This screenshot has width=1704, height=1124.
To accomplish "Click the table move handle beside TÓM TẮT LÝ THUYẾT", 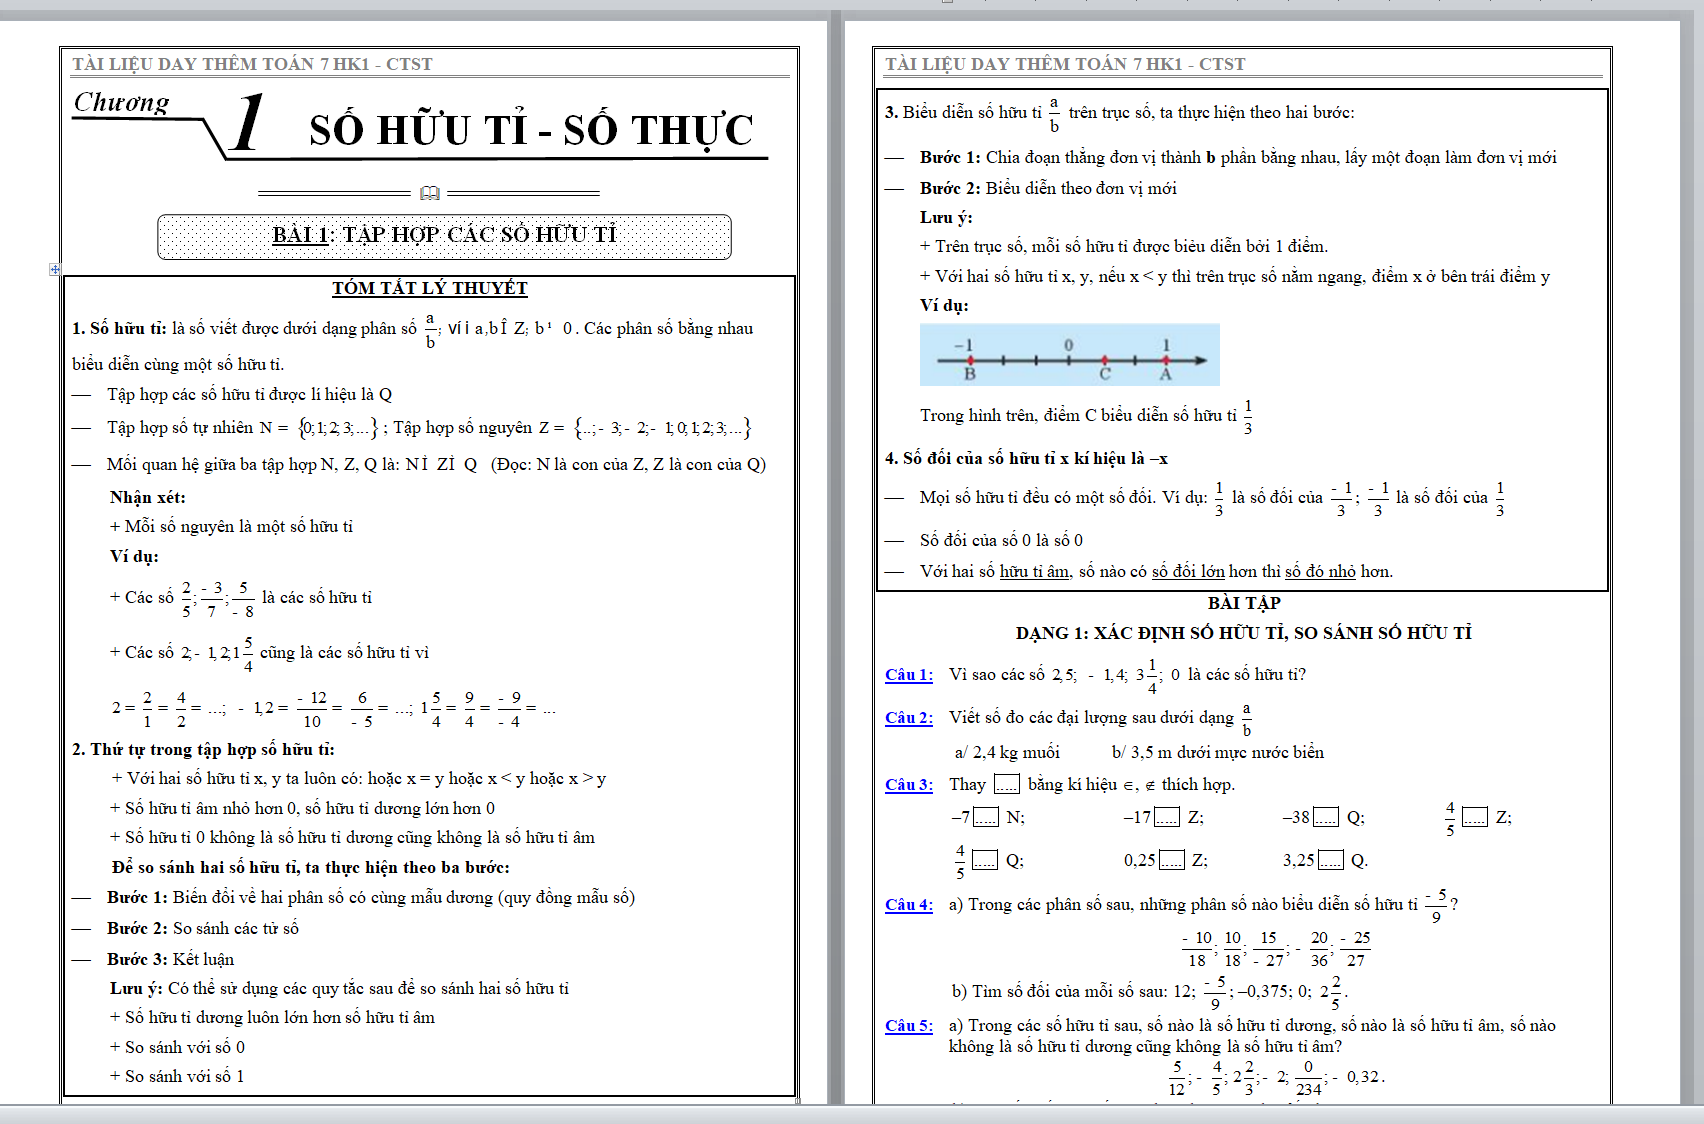I will coord(55,269).
